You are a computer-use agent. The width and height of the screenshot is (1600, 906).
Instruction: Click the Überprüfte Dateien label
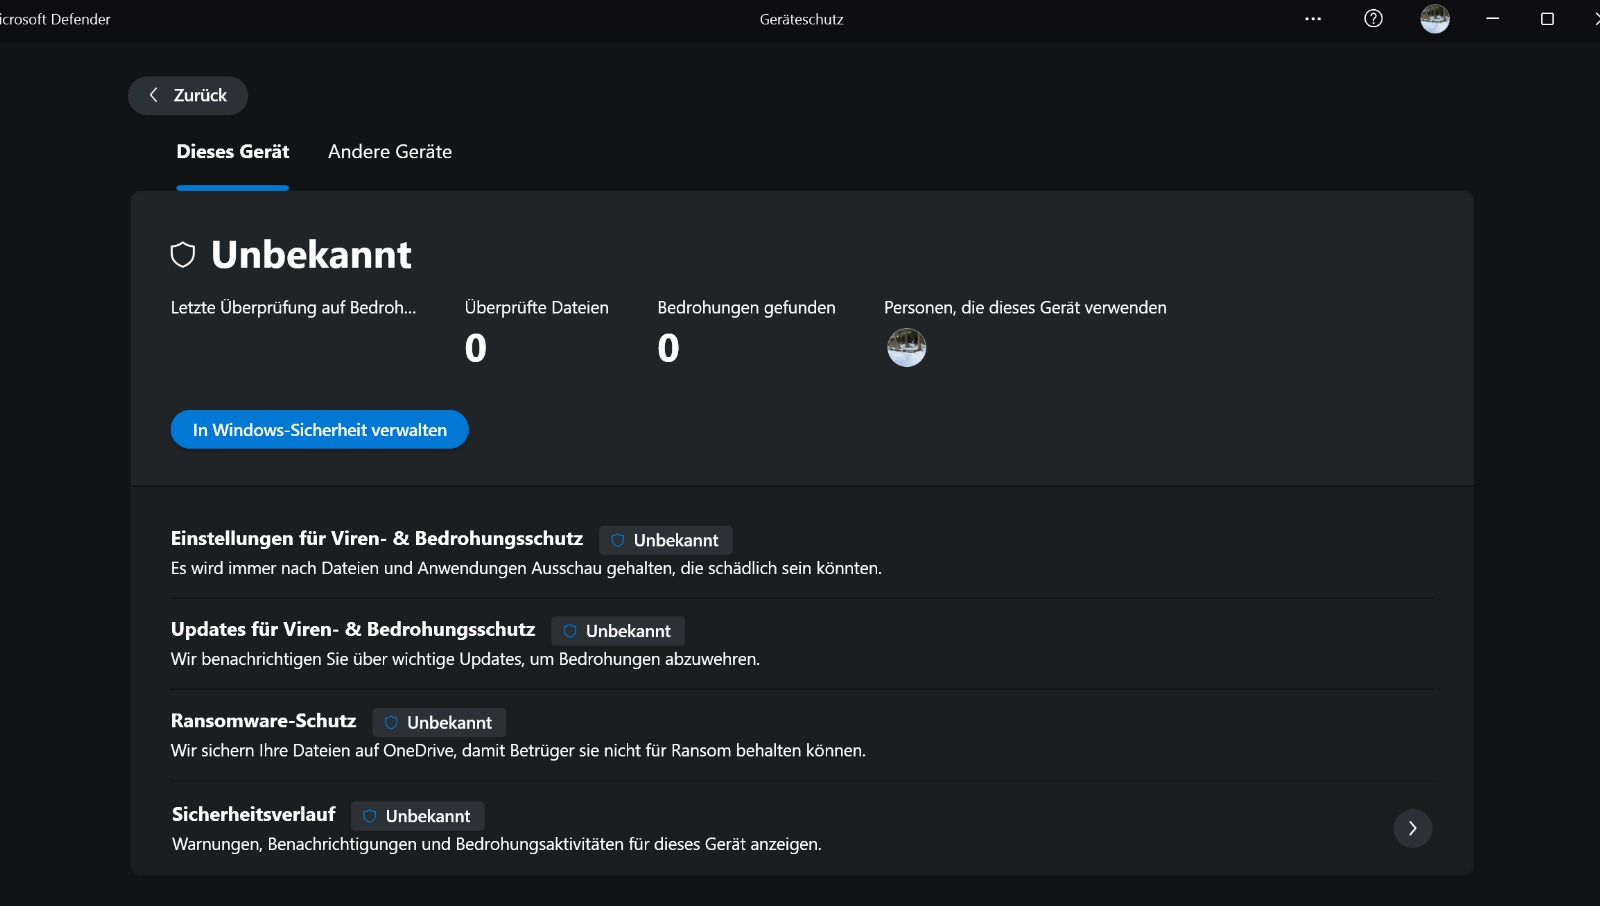(x=537, y=308)
